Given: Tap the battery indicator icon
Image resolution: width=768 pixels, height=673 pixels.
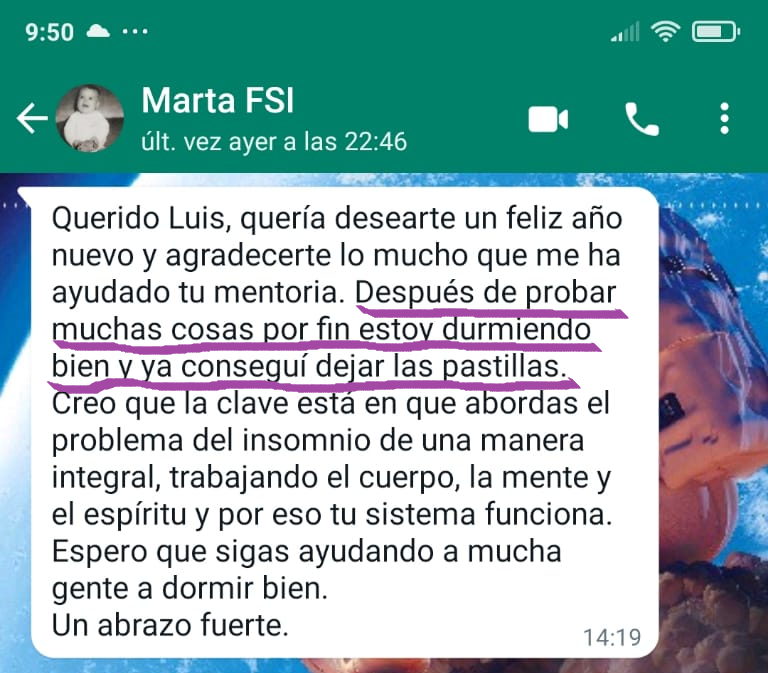Looking at the screenshot, I should click(716, 32).
